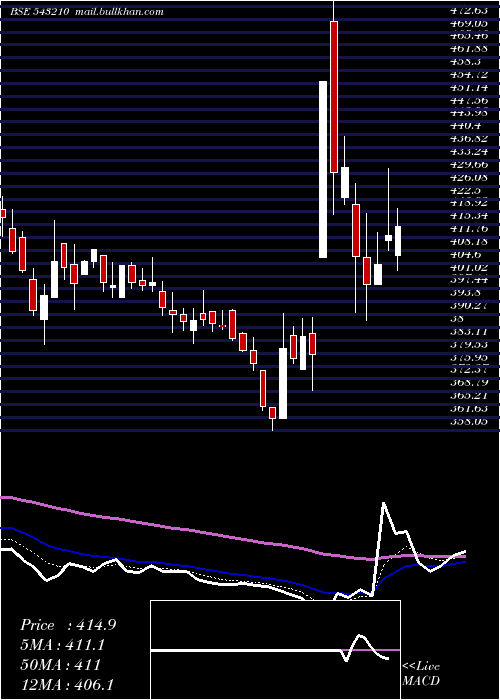Click the 451.14 price axis label
The height and width of the screenshot is (700, 500).
(x=468, y=87)
